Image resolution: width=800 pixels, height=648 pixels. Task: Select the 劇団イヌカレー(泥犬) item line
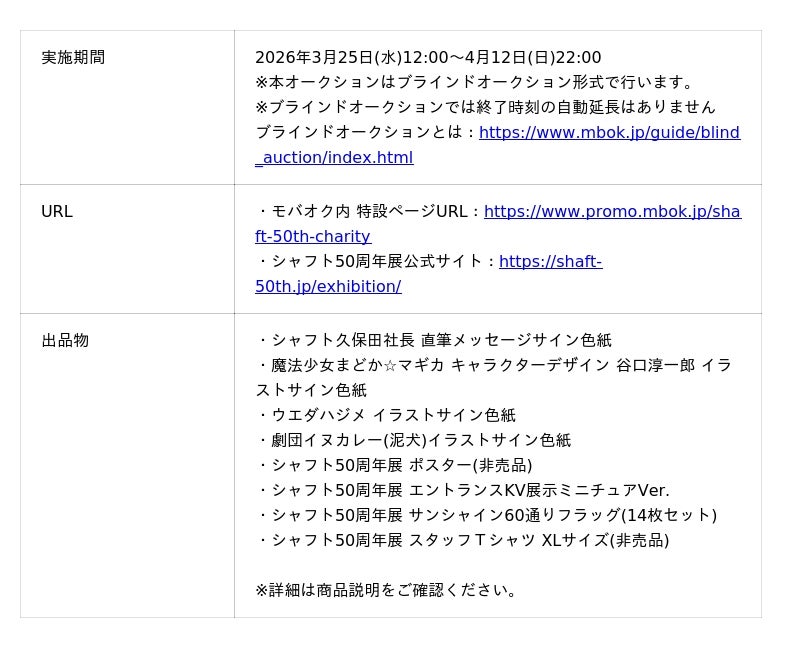click(414, 441)
